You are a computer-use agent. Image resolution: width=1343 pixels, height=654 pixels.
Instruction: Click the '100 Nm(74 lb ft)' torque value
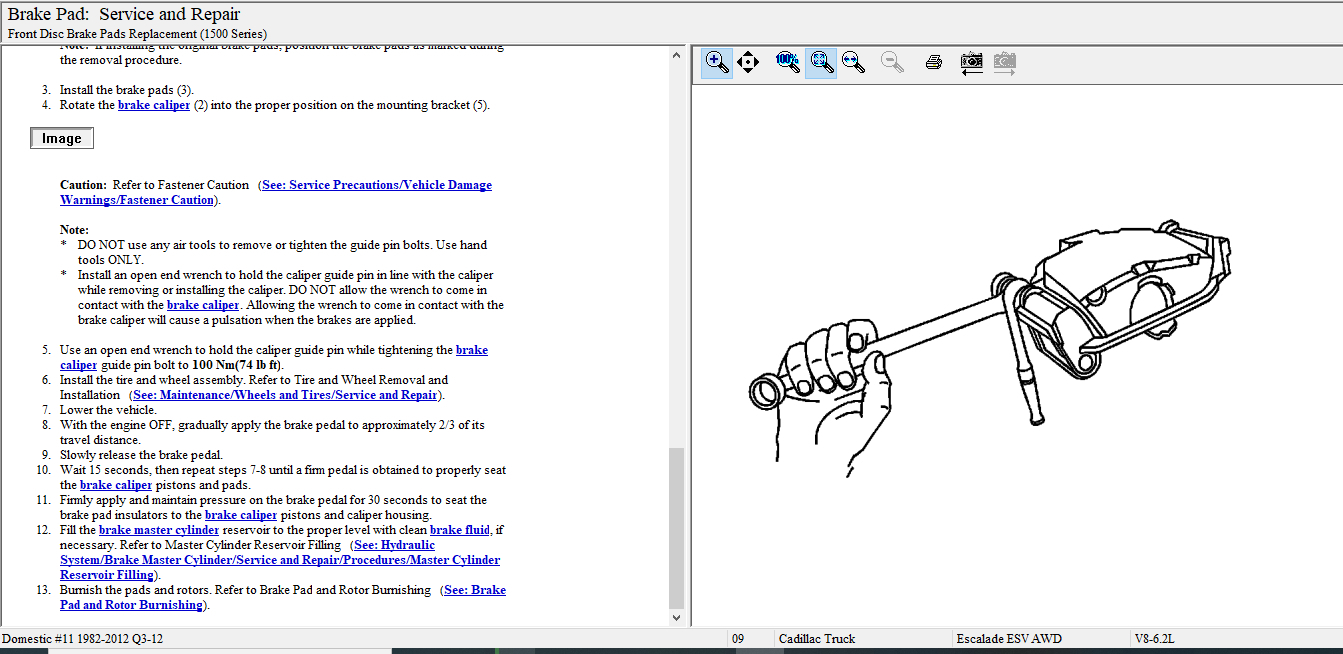pos(237,365)
